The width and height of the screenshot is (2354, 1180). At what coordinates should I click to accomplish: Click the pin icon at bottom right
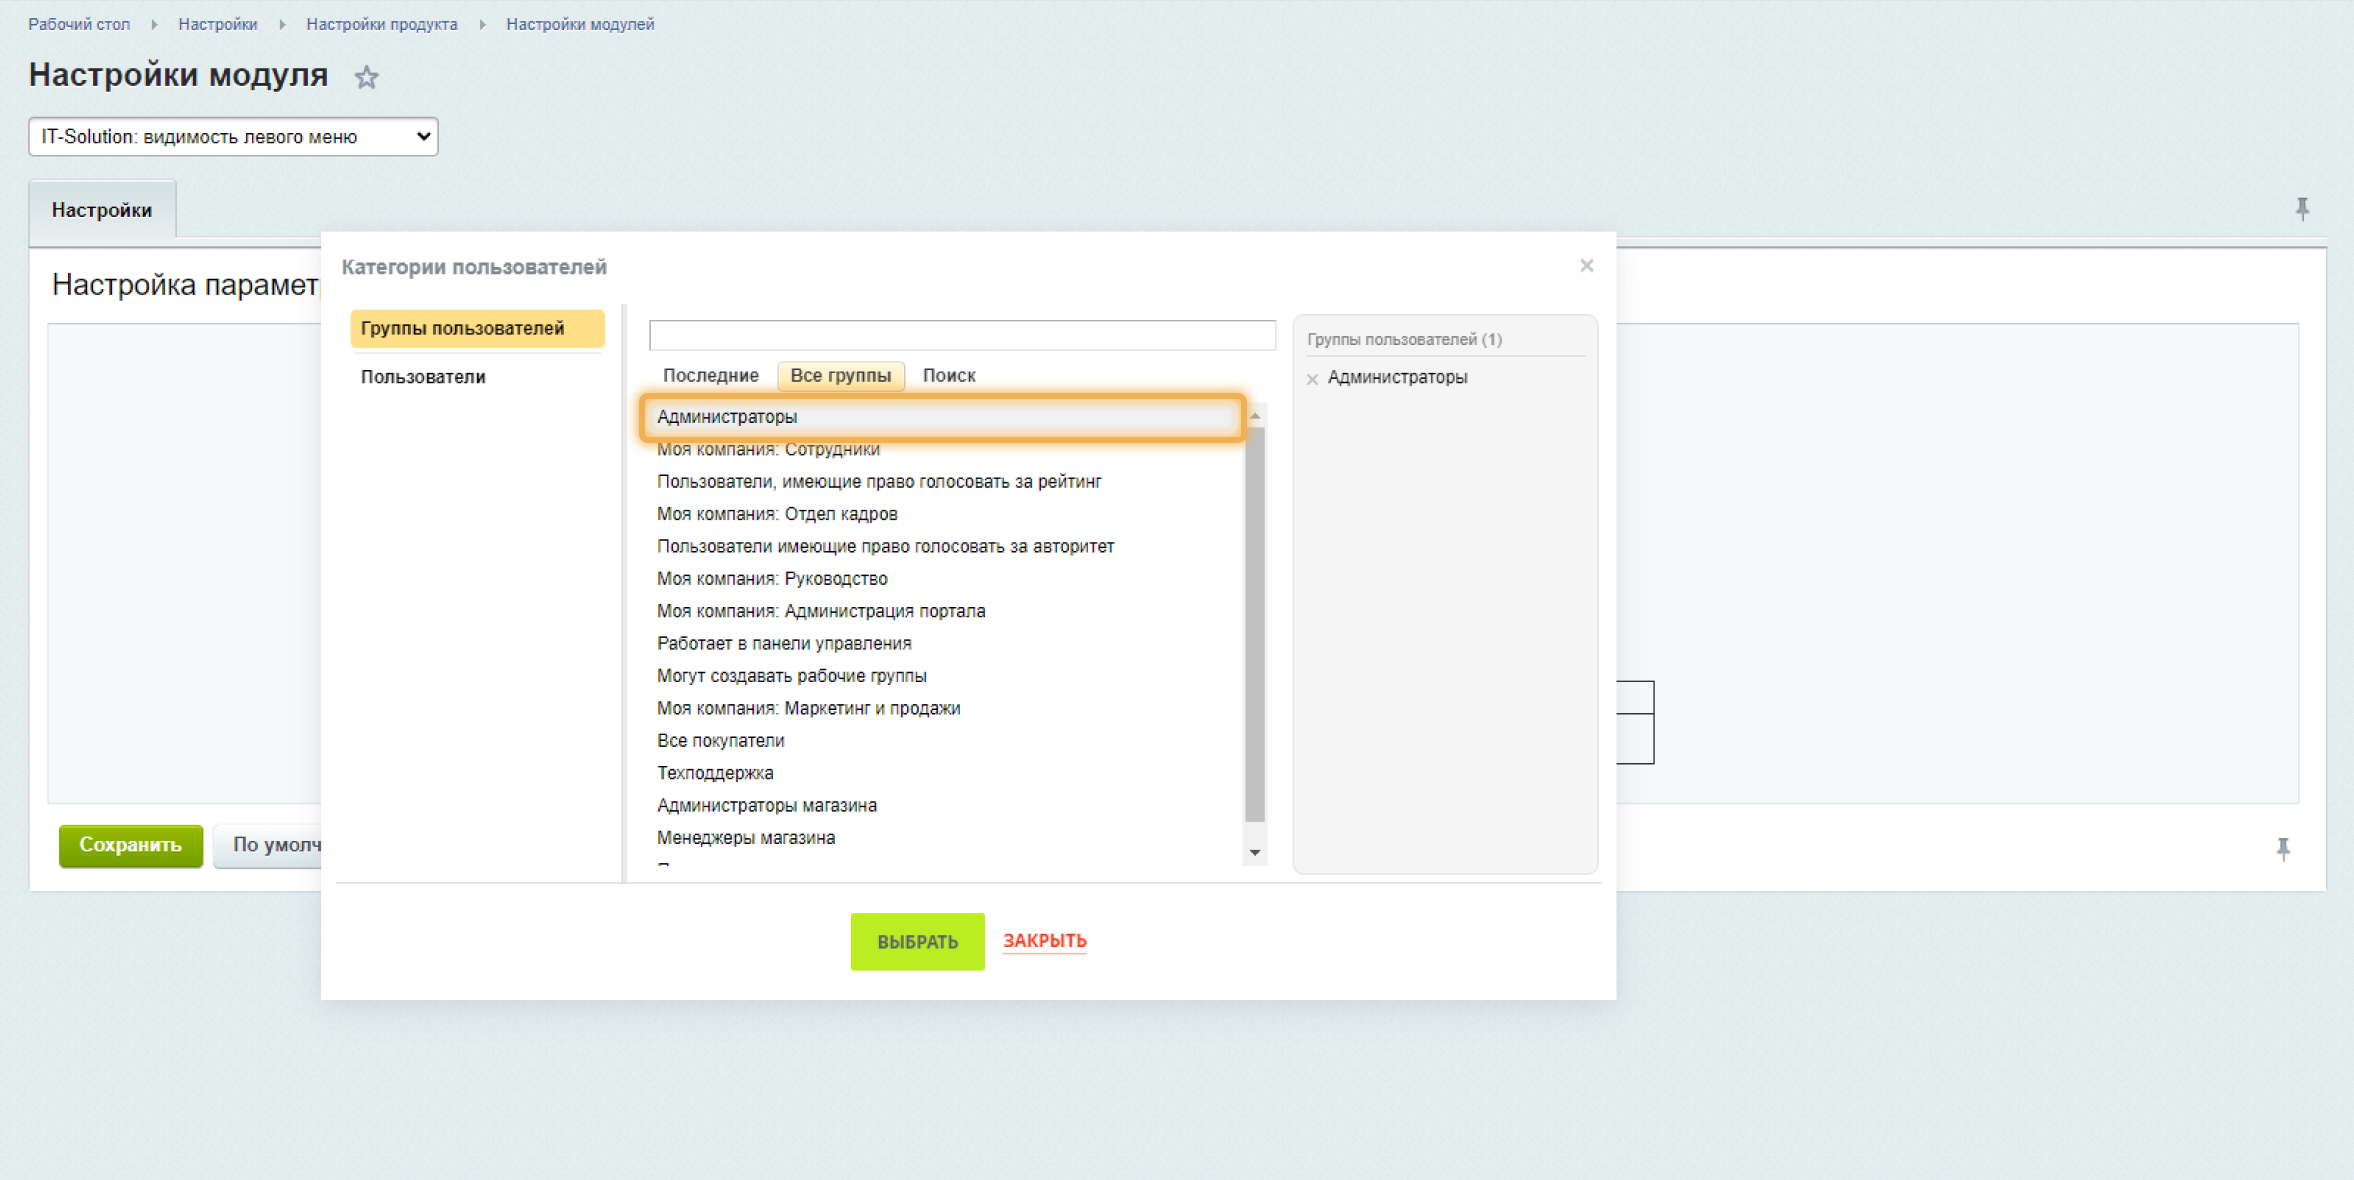tap(2283, 848)
